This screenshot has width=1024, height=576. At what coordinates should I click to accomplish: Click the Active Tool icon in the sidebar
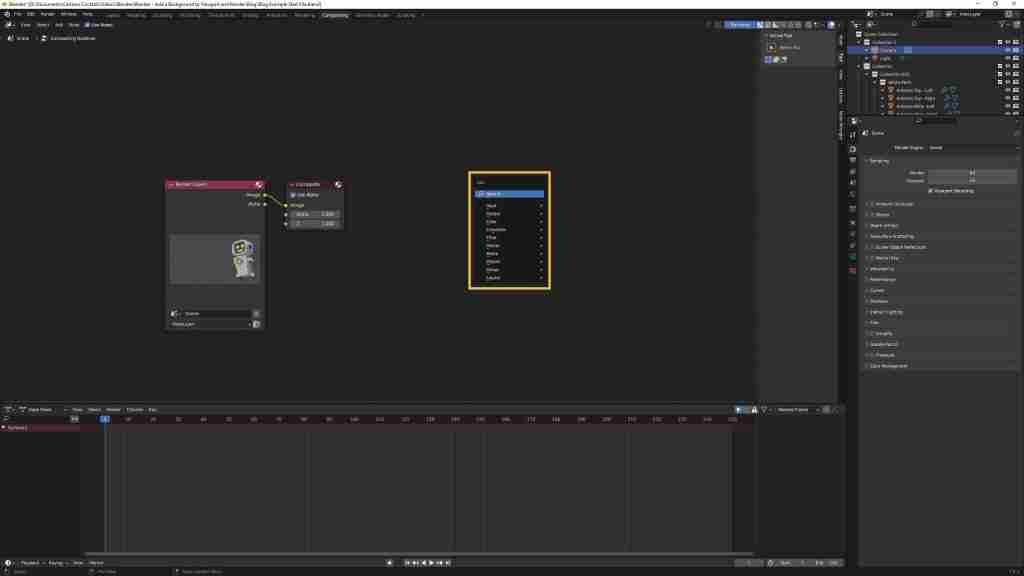[x=771, y=47]
